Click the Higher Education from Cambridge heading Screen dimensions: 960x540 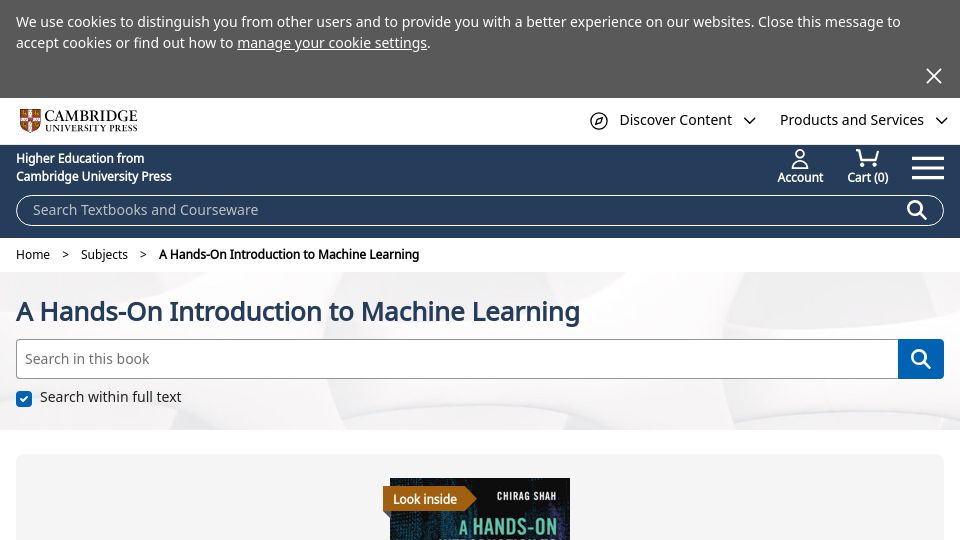pos(94,167)
